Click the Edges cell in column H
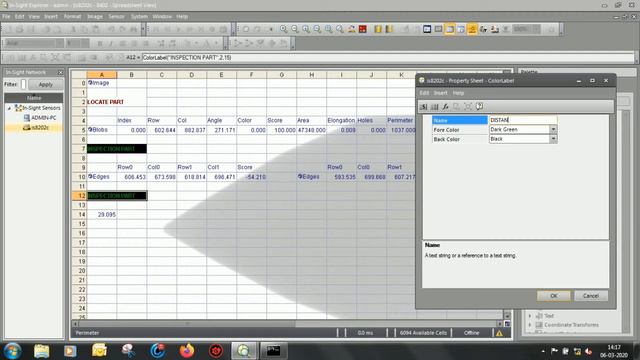The width and height of the screenshot is (640, 360). point(311,177)
